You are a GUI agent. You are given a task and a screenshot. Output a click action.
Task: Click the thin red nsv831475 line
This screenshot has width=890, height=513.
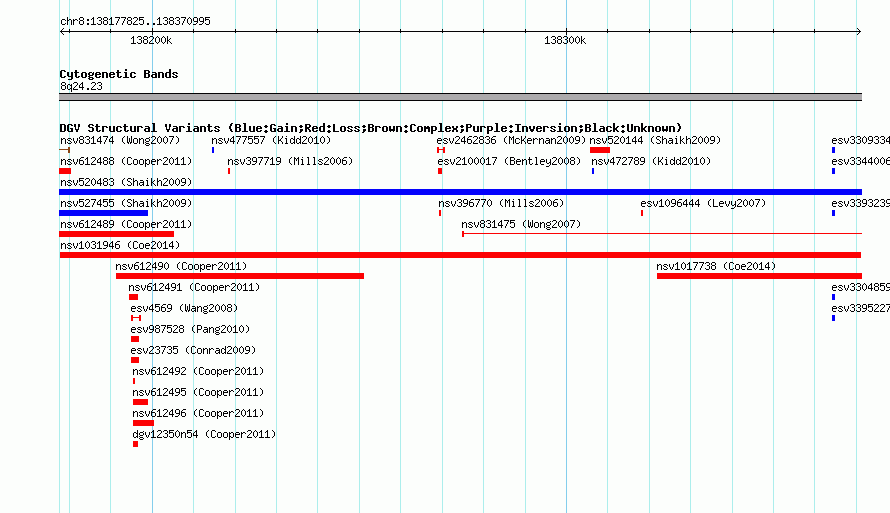(x=662, y=233)
